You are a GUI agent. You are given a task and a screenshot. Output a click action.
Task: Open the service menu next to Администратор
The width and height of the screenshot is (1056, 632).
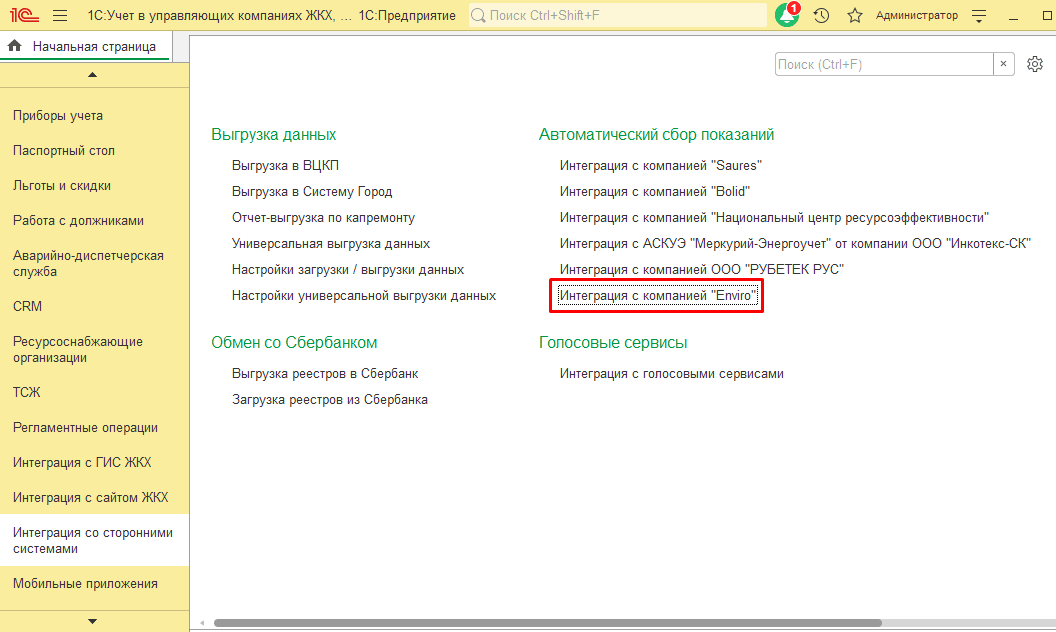click(x=979, y=15)
